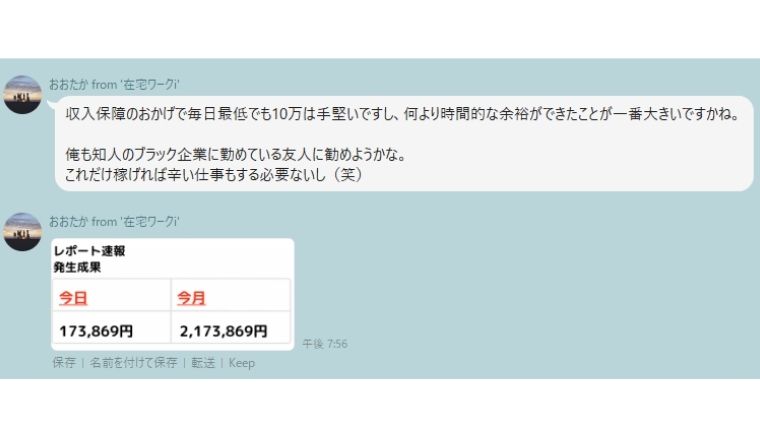
Task: Save the image to Keep
Action: pyautogui.click(x=241, y=363)
